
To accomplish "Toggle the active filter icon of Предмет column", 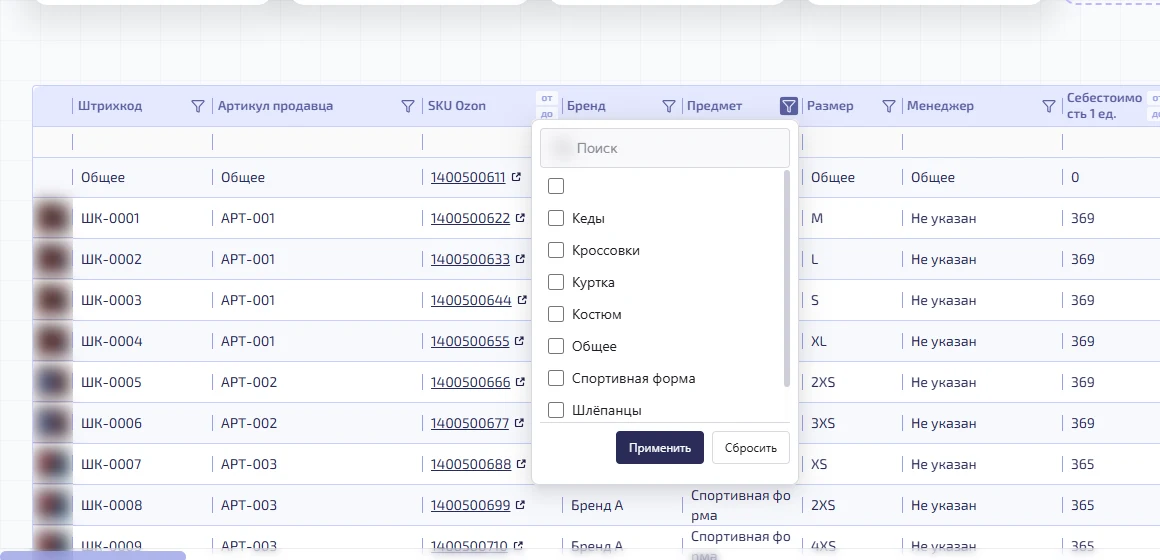I will 789,107.
